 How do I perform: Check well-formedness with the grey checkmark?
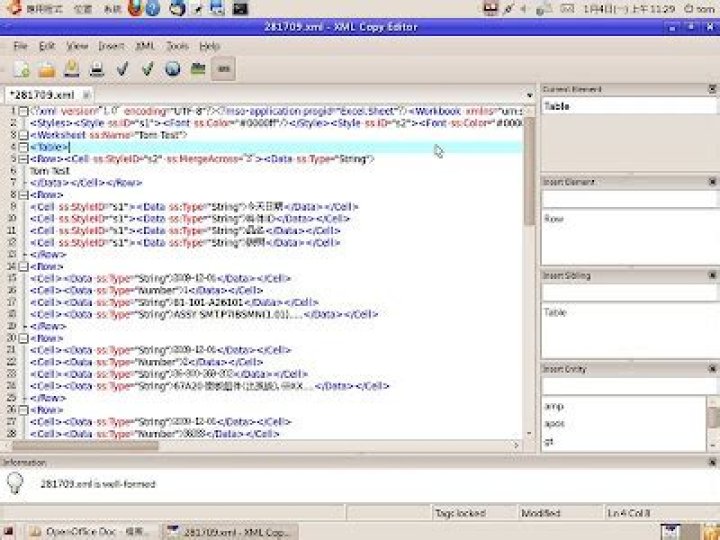coord(122,69)
